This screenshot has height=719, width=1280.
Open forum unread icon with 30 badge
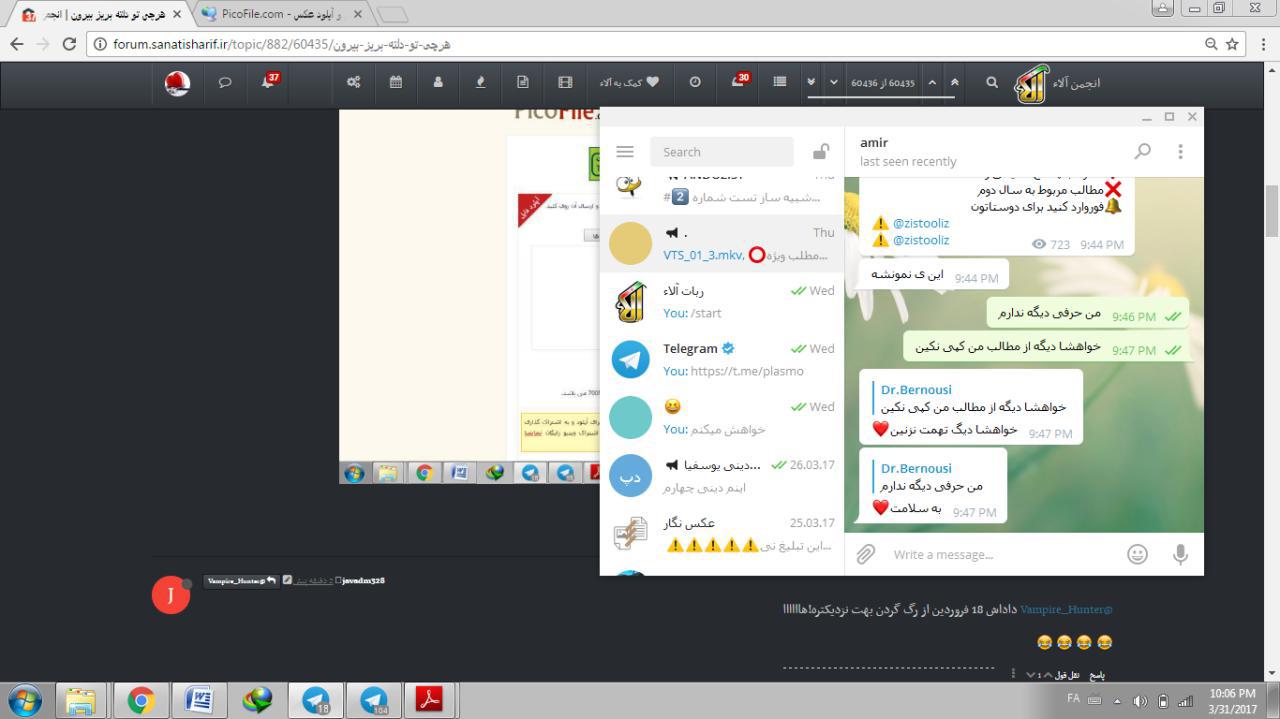tap(739, 81)
